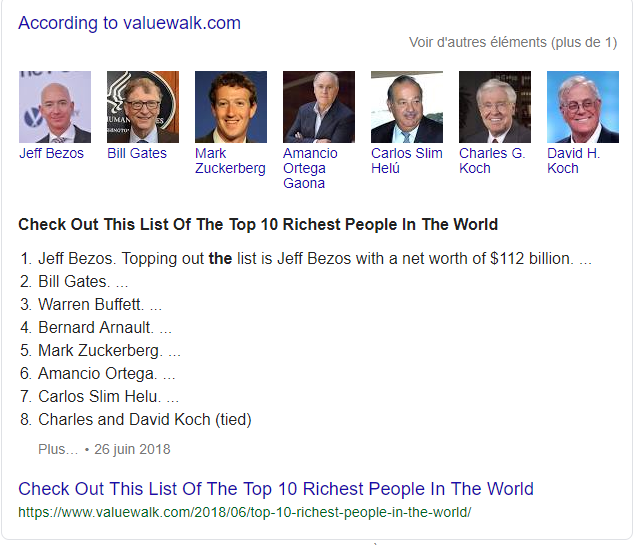Select Mark Zuckerberg's portrait image
Image resolution: width=640 pixels, height=545 pixels.
tap(231, 107)
